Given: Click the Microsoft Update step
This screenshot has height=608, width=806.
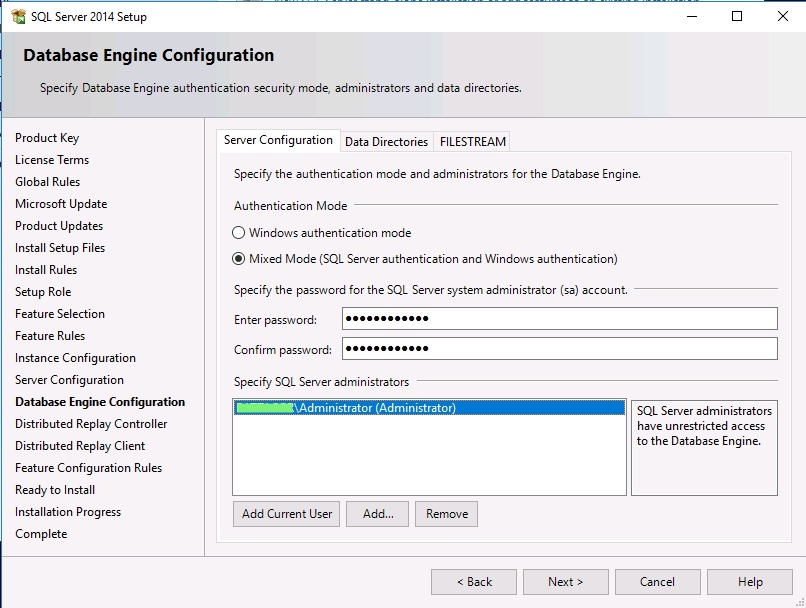Looking at the screenshot, I should (61, 204).
